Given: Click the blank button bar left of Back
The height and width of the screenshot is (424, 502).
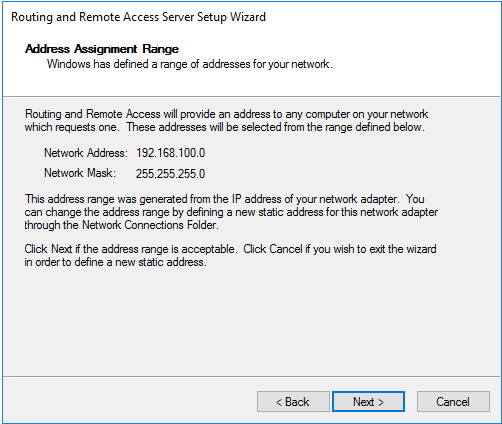Looking at the screenshot, I should 130,402.
